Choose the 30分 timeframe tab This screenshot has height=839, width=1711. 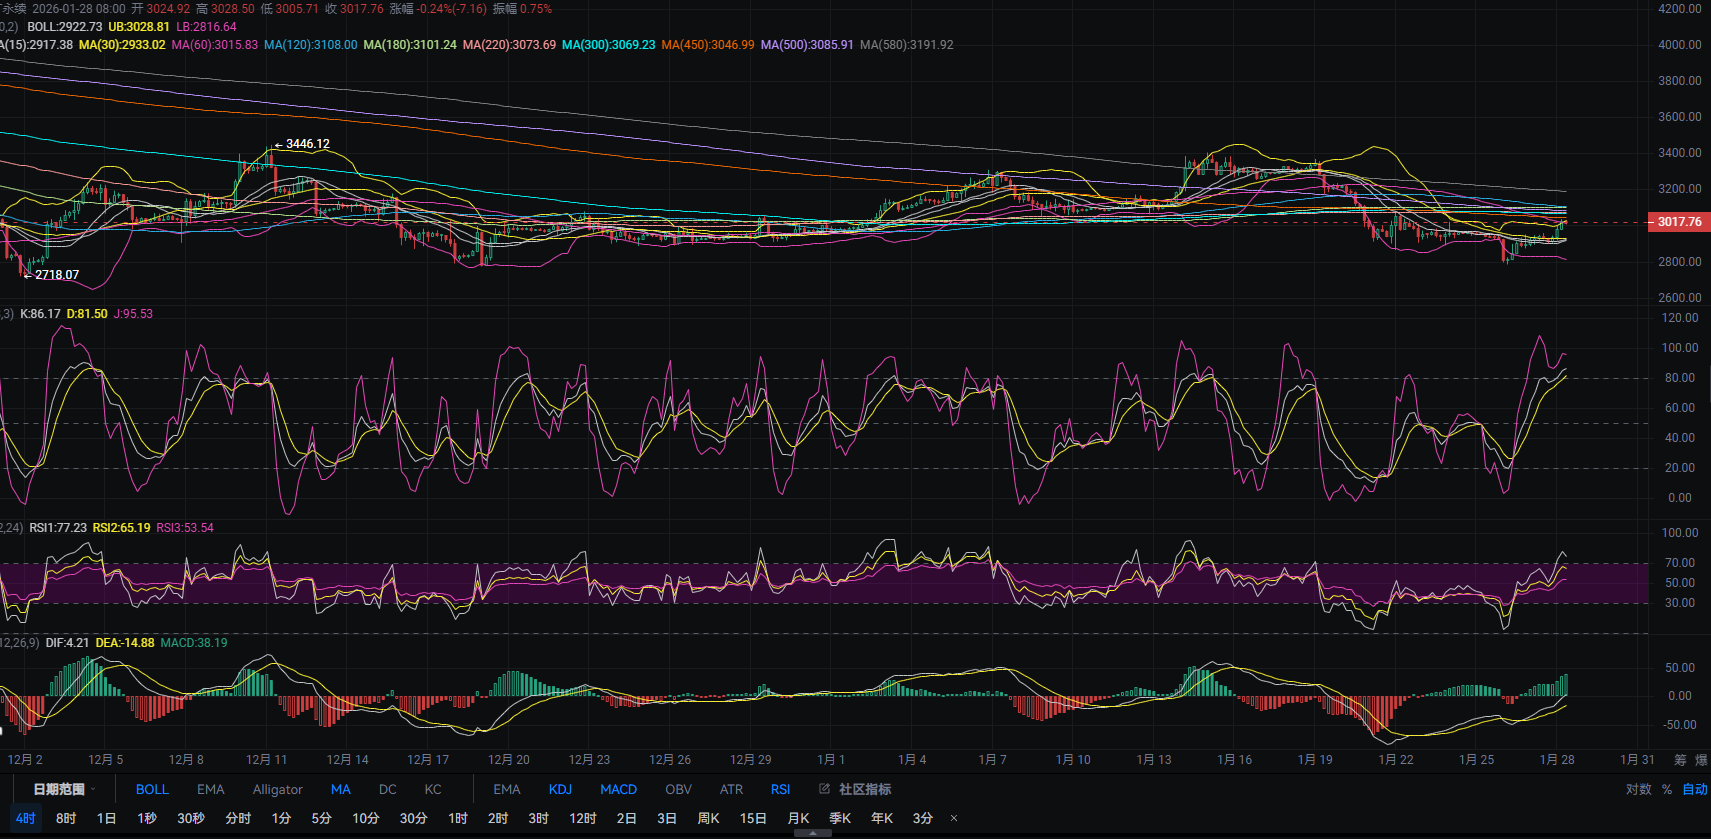(x=413, y=818)
